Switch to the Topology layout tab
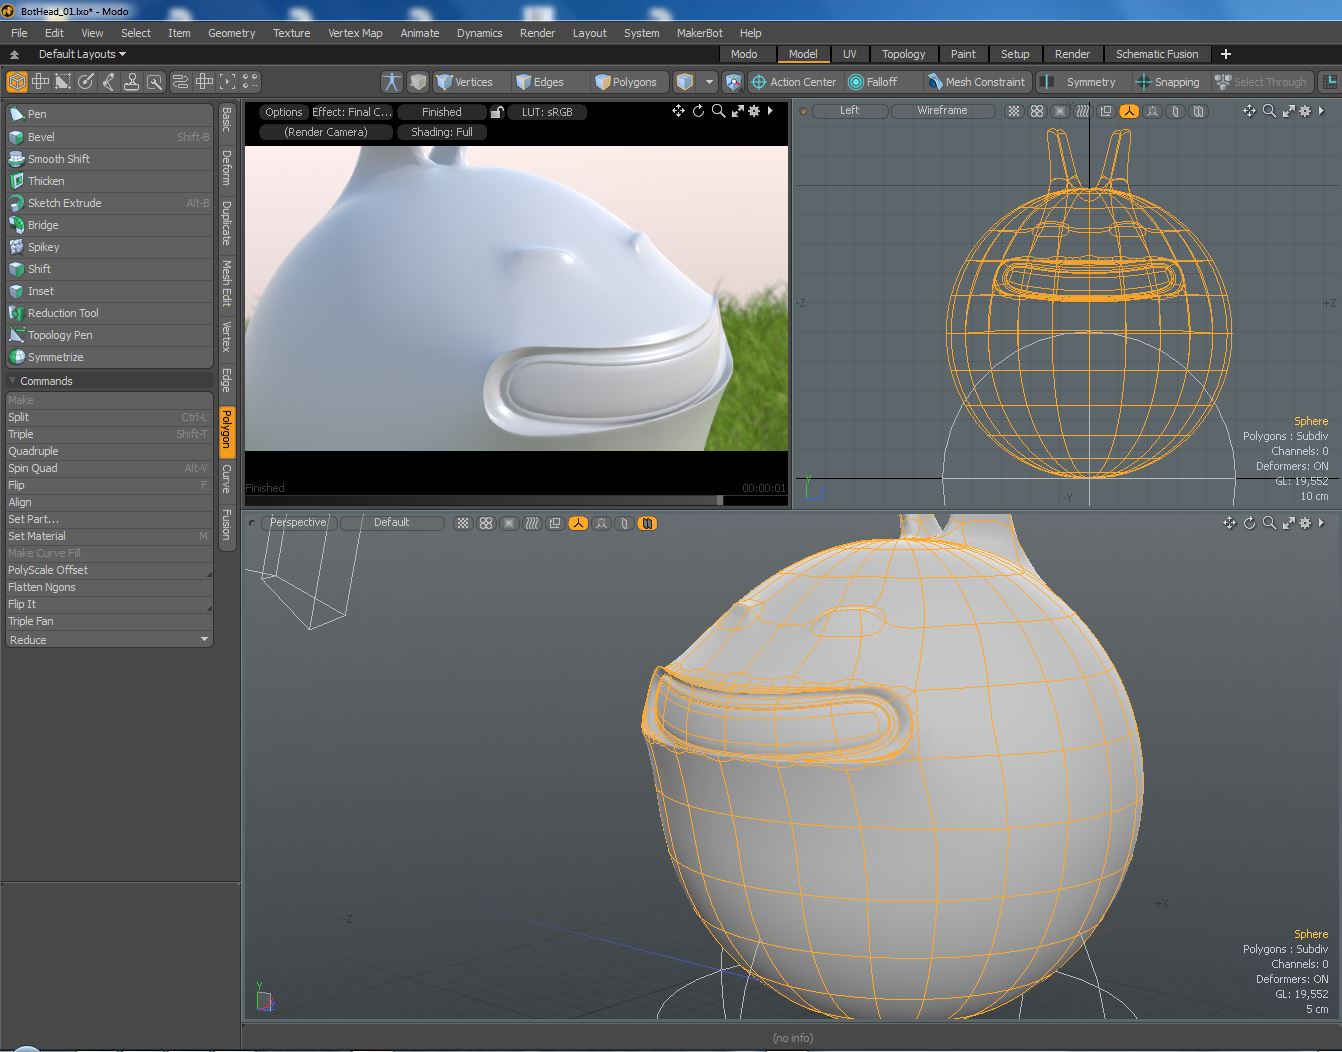The height and width of the screenshot is (1052, 1342). (903, 54)
